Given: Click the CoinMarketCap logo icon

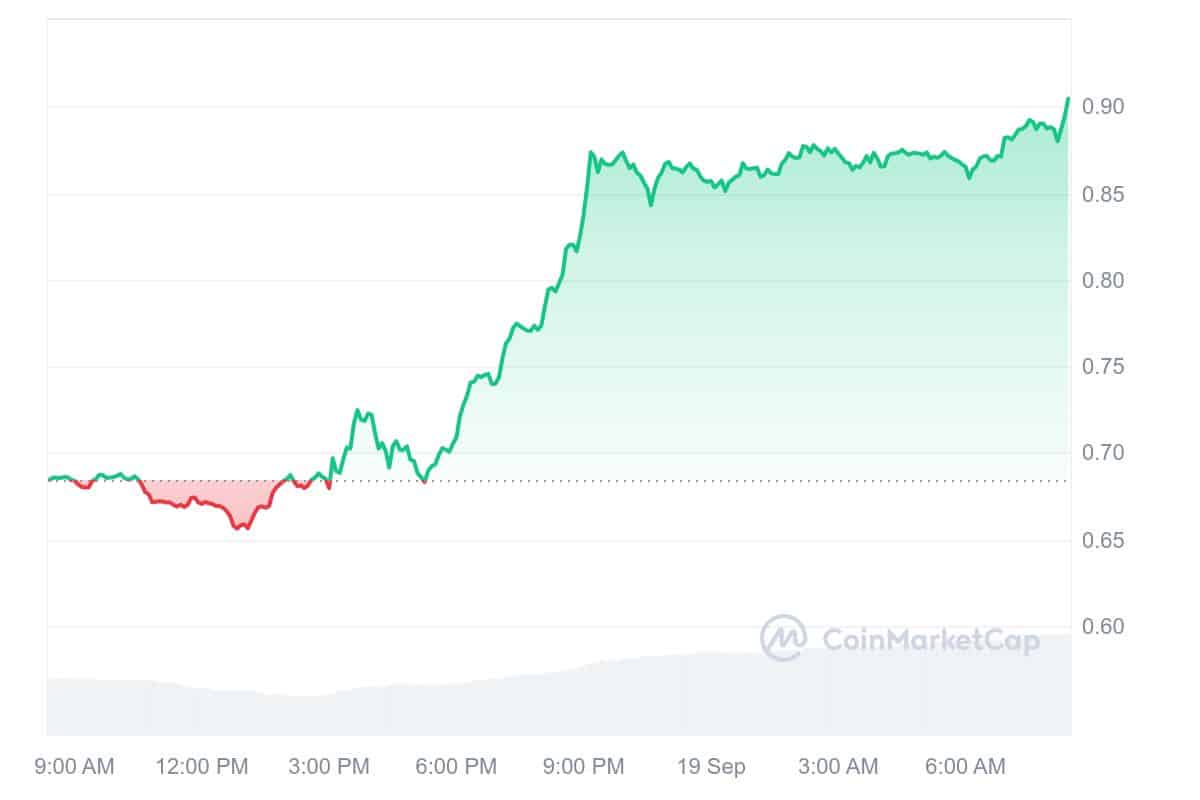Looking at the screenshot, I should point(783,638).
